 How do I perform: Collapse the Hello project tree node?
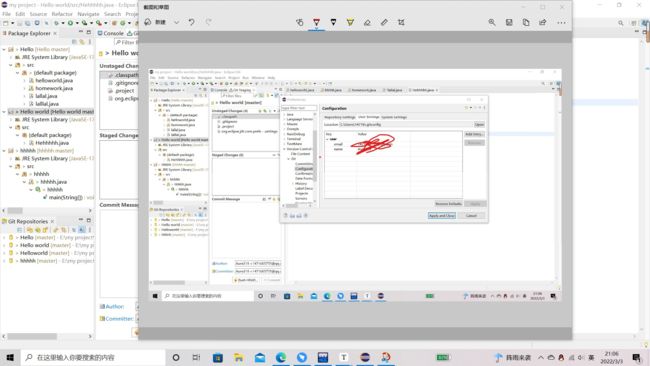[x=4, y=49]
